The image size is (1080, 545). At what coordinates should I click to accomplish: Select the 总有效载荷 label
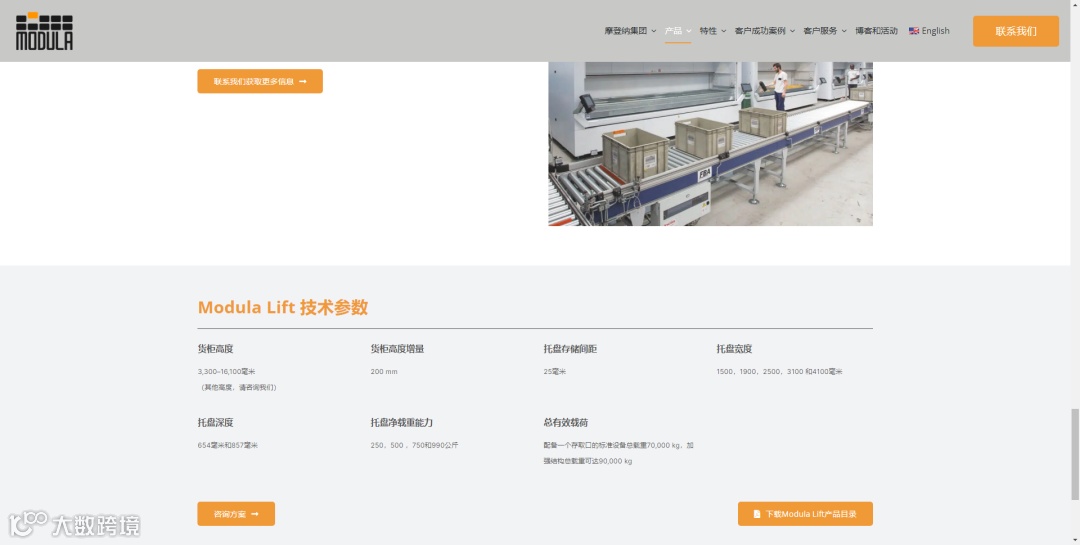(565, 422)
